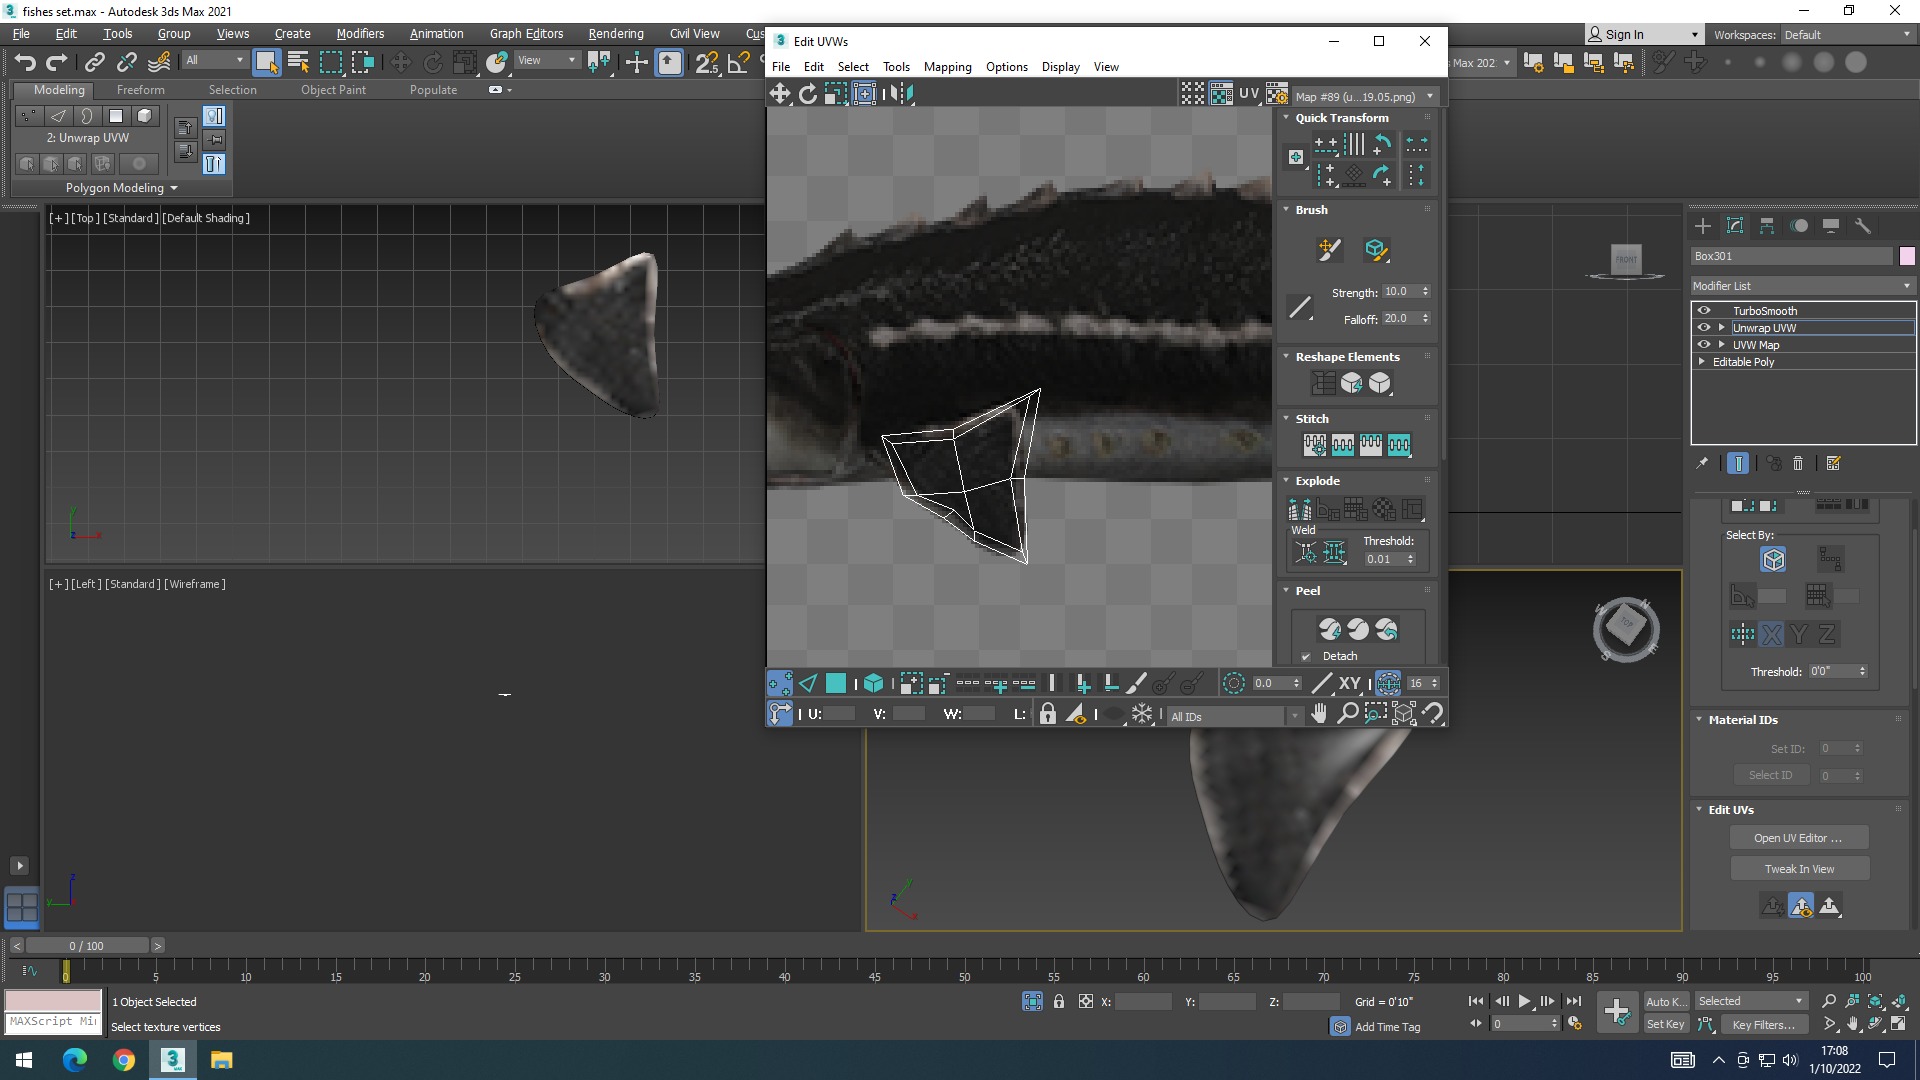Click Select and Link chain icon
Image resolution: width=1920 pixels, height=1080 pixels.
point(95,62)
